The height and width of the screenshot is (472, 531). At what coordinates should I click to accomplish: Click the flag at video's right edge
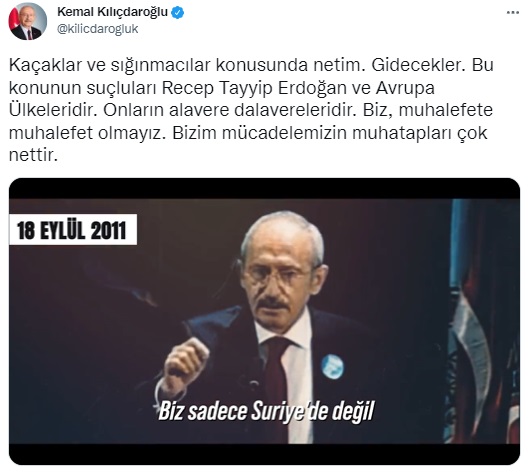click(x=484, y=322)
